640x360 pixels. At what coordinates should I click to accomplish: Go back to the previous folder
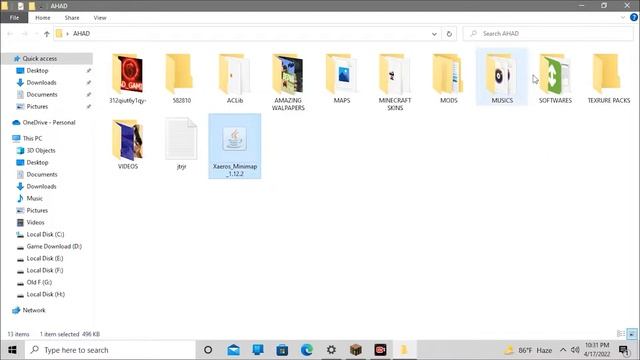tap(10, 34)
